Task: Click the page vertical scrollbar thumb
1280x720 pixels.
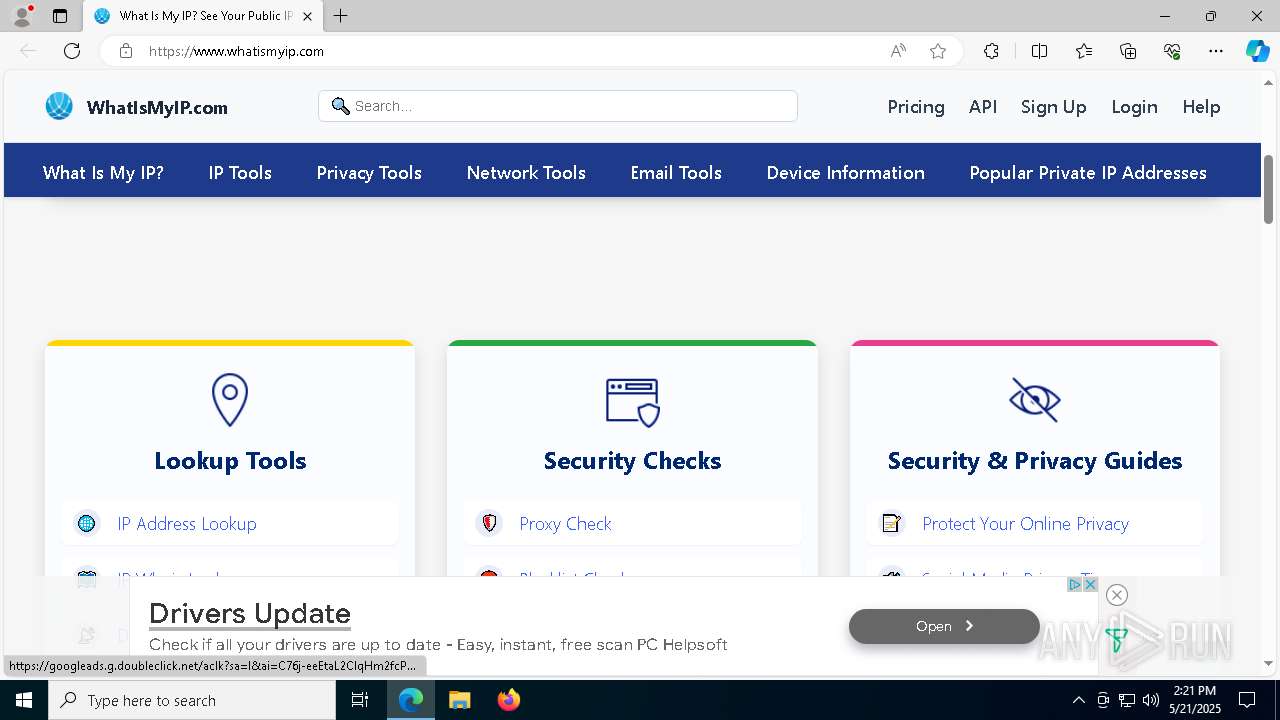Action: [x=1268, y=189]
